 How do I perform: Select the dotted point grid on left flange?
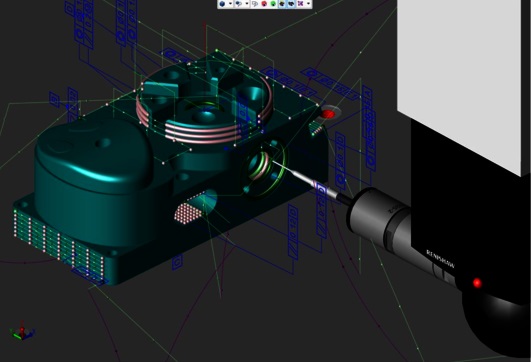click(58, 242)
